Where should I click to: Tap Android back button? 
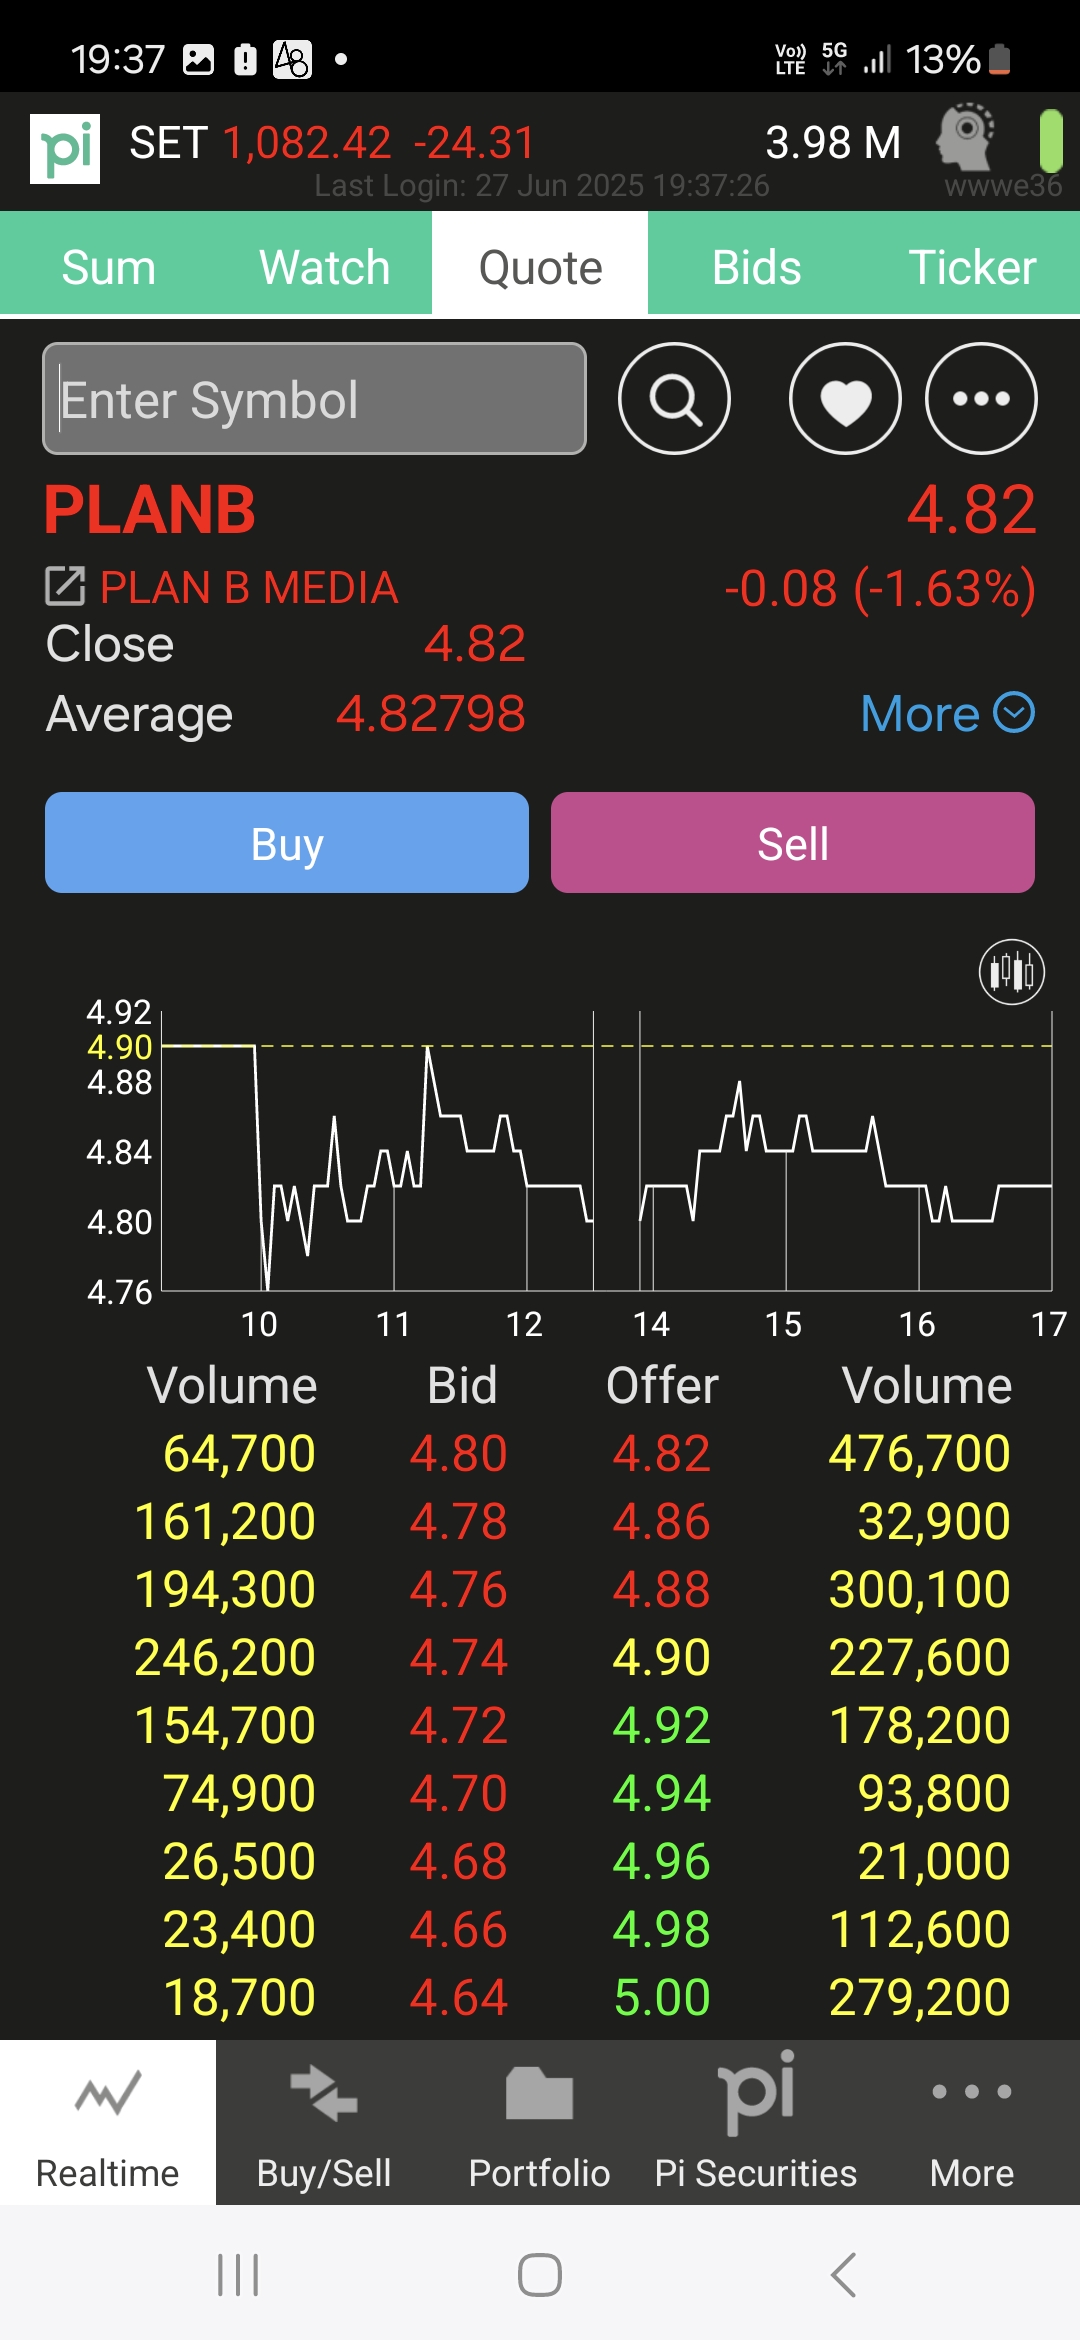coord(844,2275)
